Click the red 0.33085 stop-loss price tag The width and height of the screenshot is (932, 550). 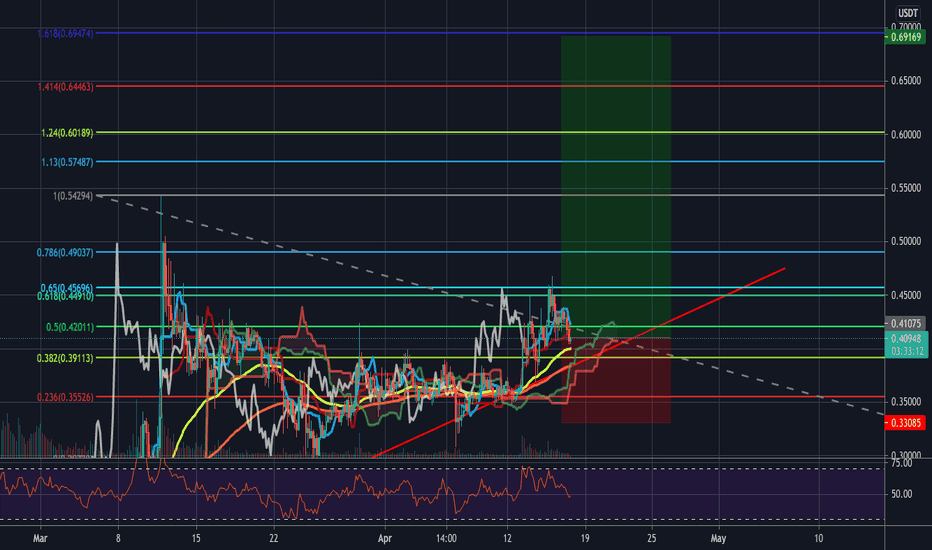click(x=905, y=423)
